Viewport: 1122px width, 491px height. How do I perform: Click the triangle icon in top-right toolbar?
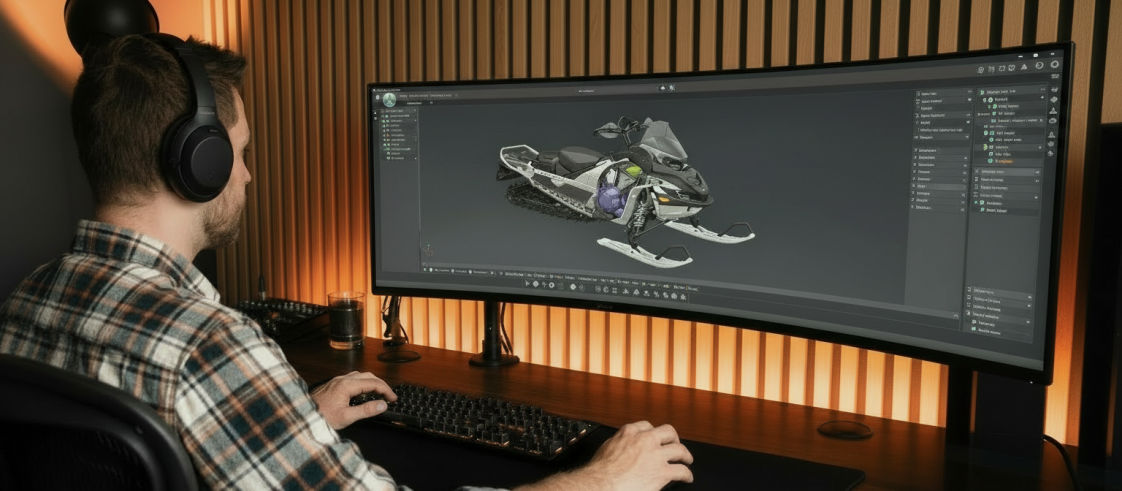click(1024, 67)
